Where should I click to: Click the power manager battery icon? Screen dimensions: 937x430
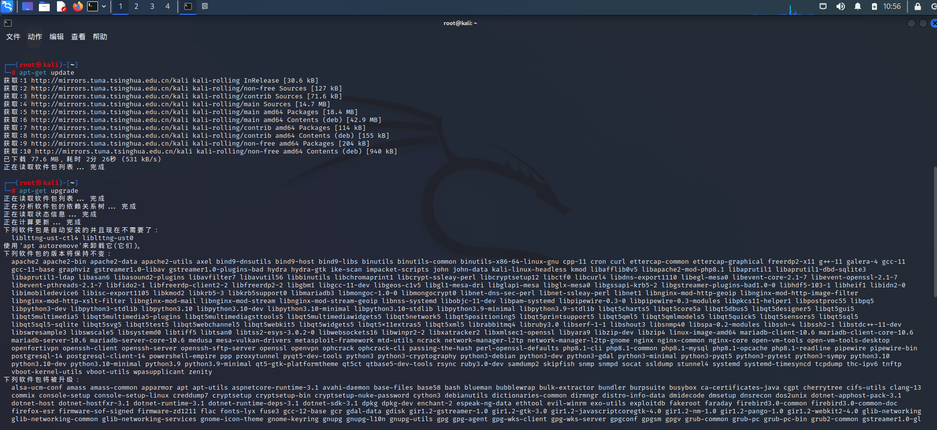875,7
